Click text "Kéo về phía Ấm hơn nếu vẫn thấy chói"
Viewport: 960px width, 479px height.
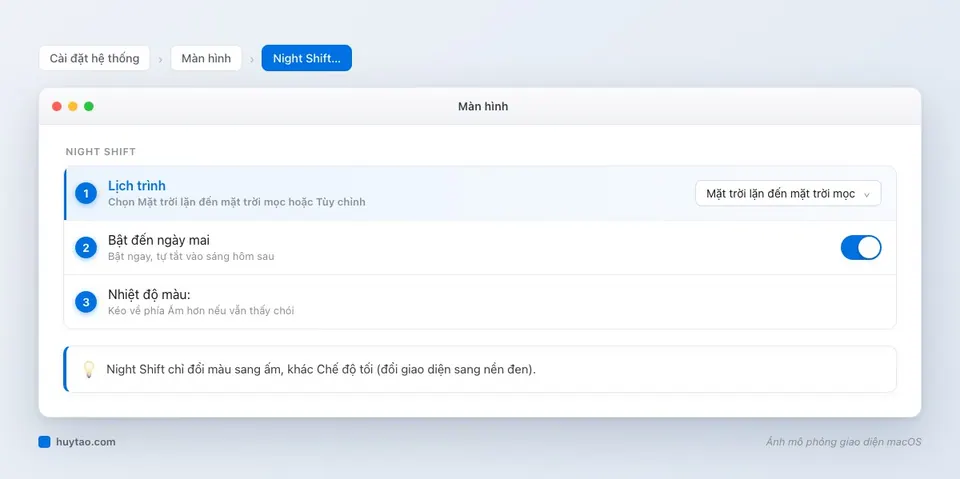click(201, 311)
